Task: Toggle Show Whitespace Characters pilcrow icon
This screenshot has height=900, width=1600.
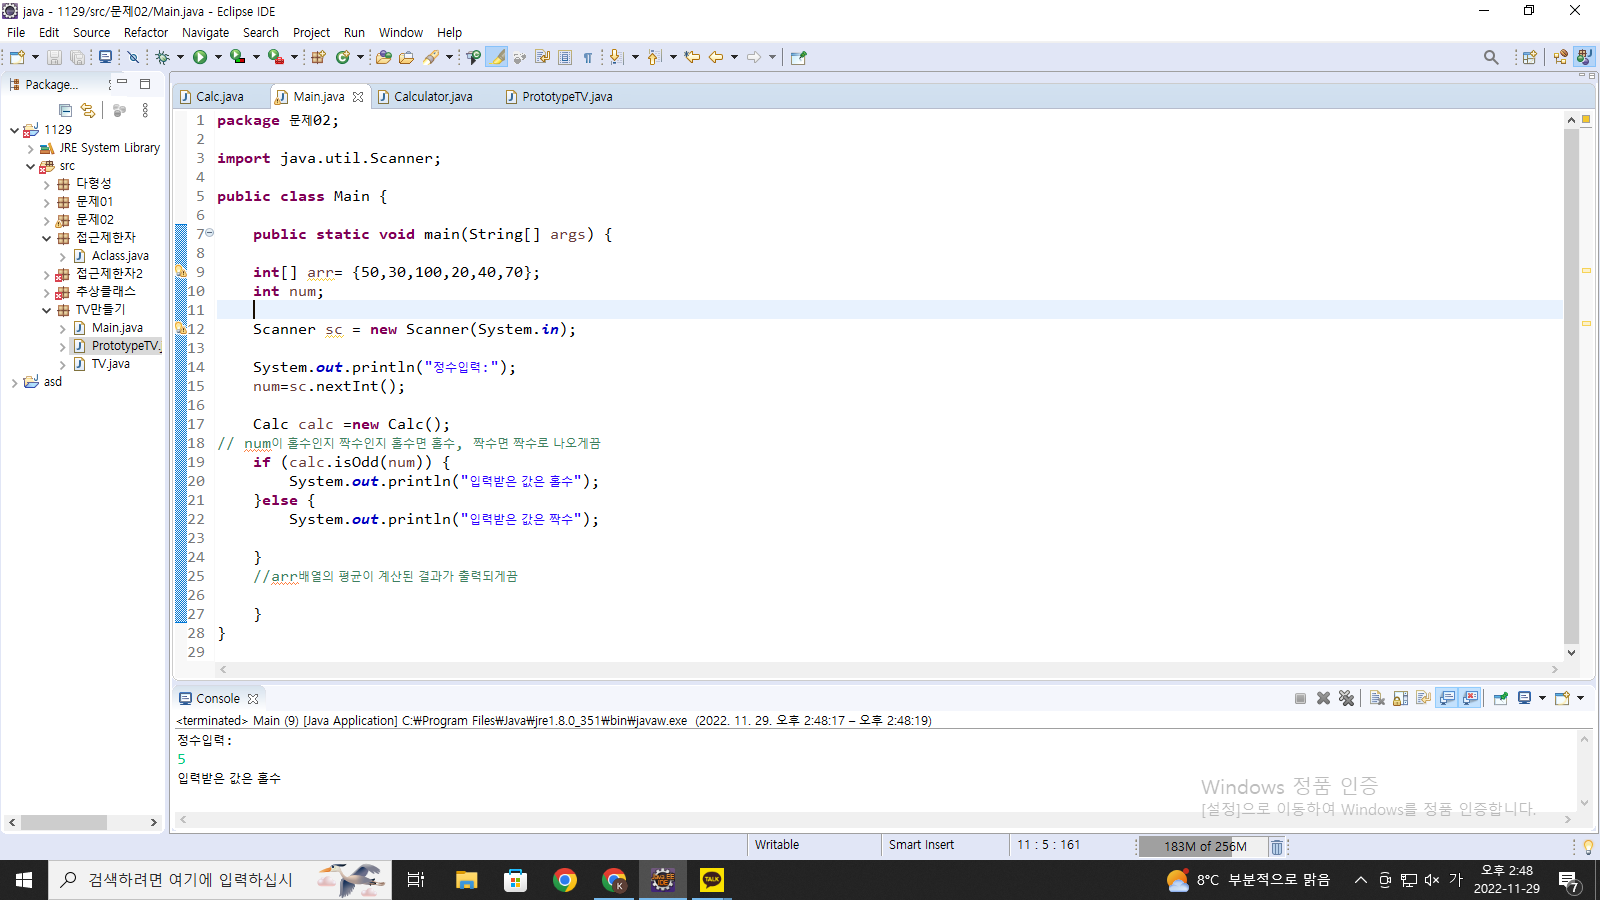Action: pyautogui.click(x=588, y=57)
